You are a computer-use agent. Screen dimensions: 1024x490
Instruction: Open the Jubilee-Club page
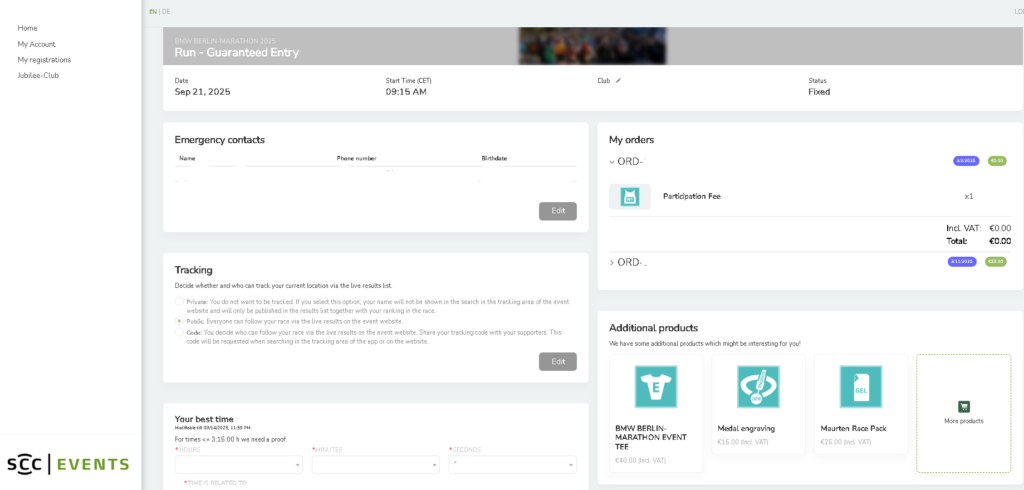click(39, 76)
